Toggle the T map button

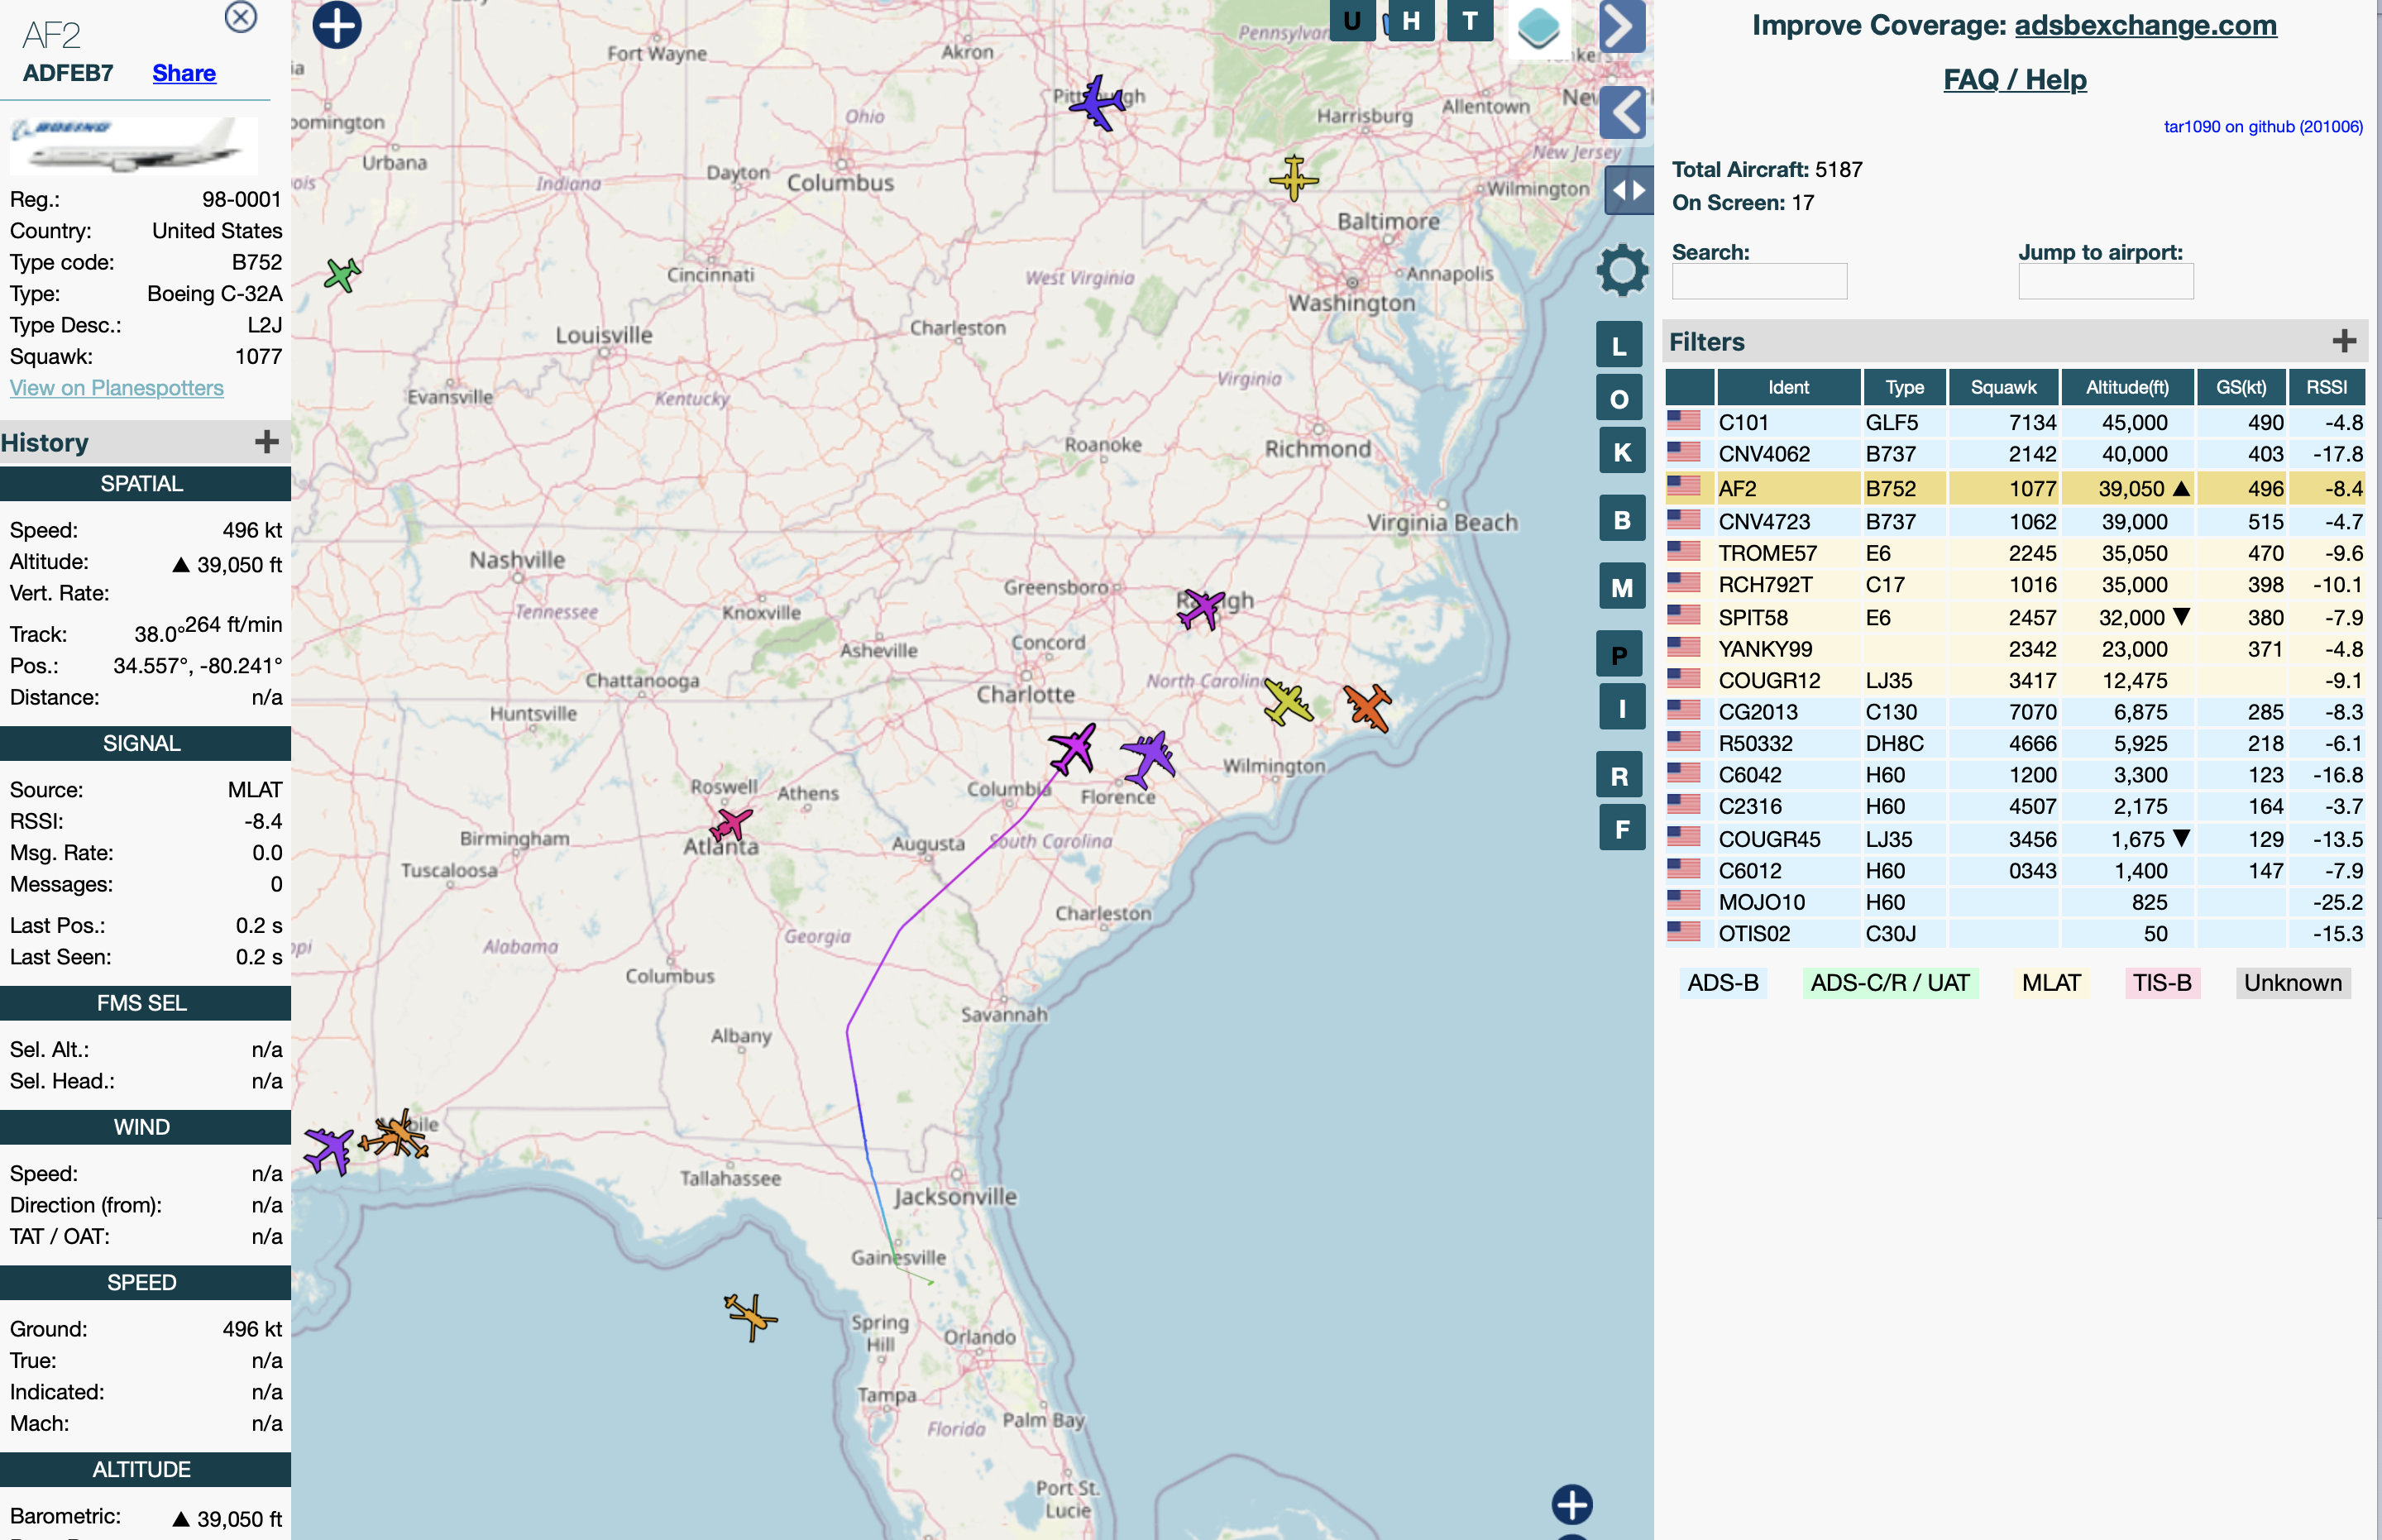tap(1470, 20)
